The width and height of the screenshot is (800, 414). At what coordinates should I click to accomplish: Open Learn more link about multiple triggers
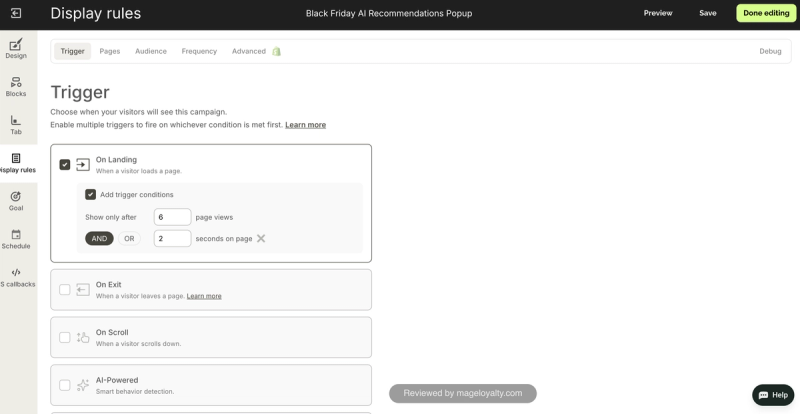click(x=306, y=125)
